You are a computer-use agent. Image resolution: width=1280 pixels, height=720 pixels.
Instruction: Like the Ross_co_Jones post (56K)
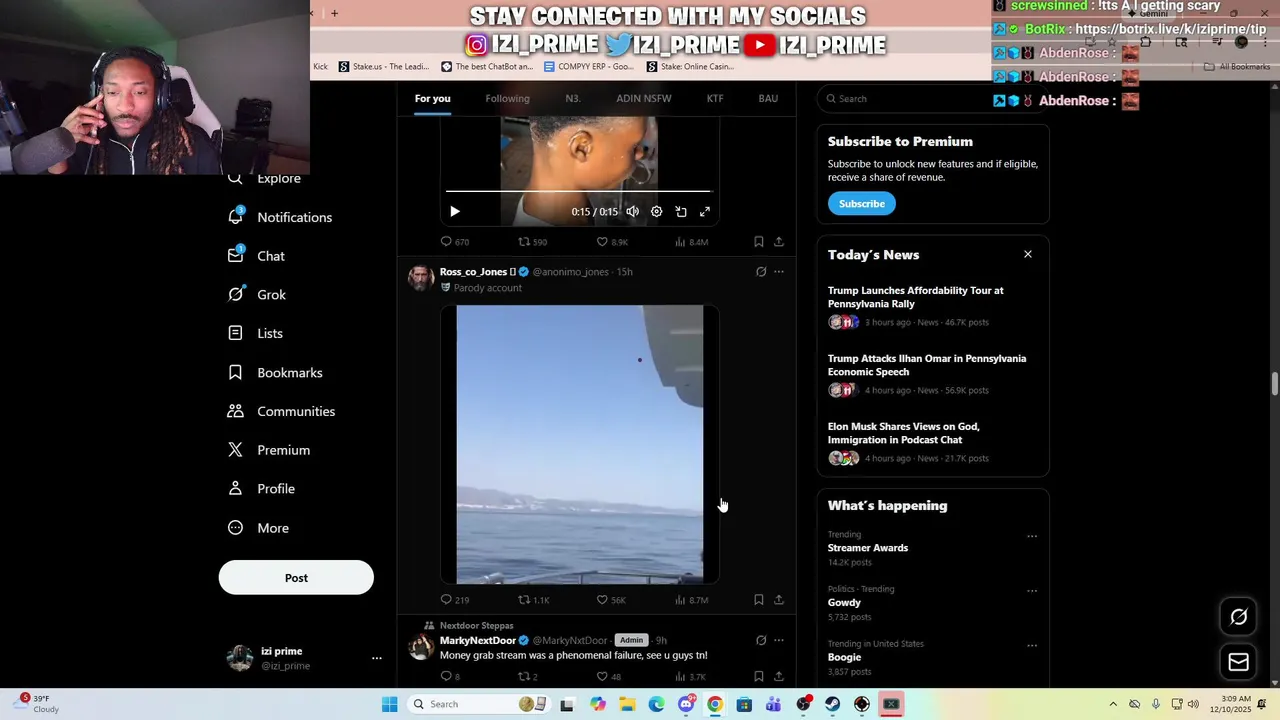(x=611, y=600)
